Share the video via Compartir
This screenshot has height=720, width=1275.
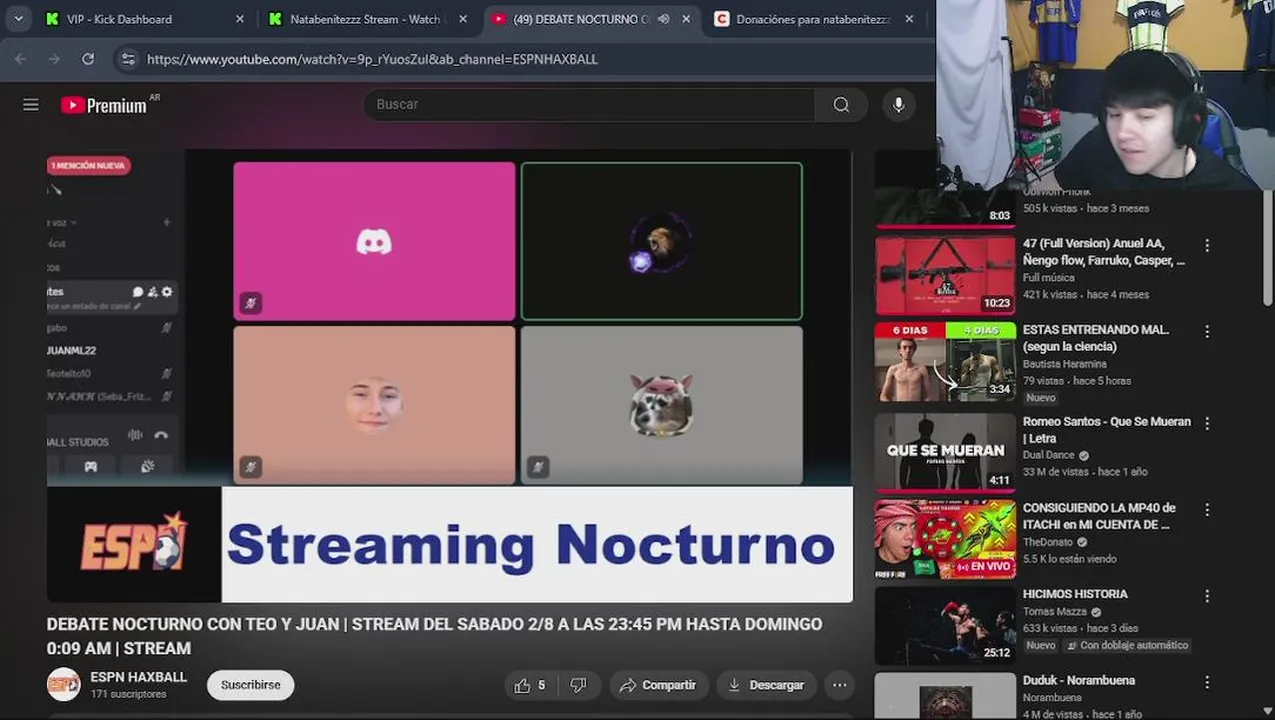[x=657, y=685]
